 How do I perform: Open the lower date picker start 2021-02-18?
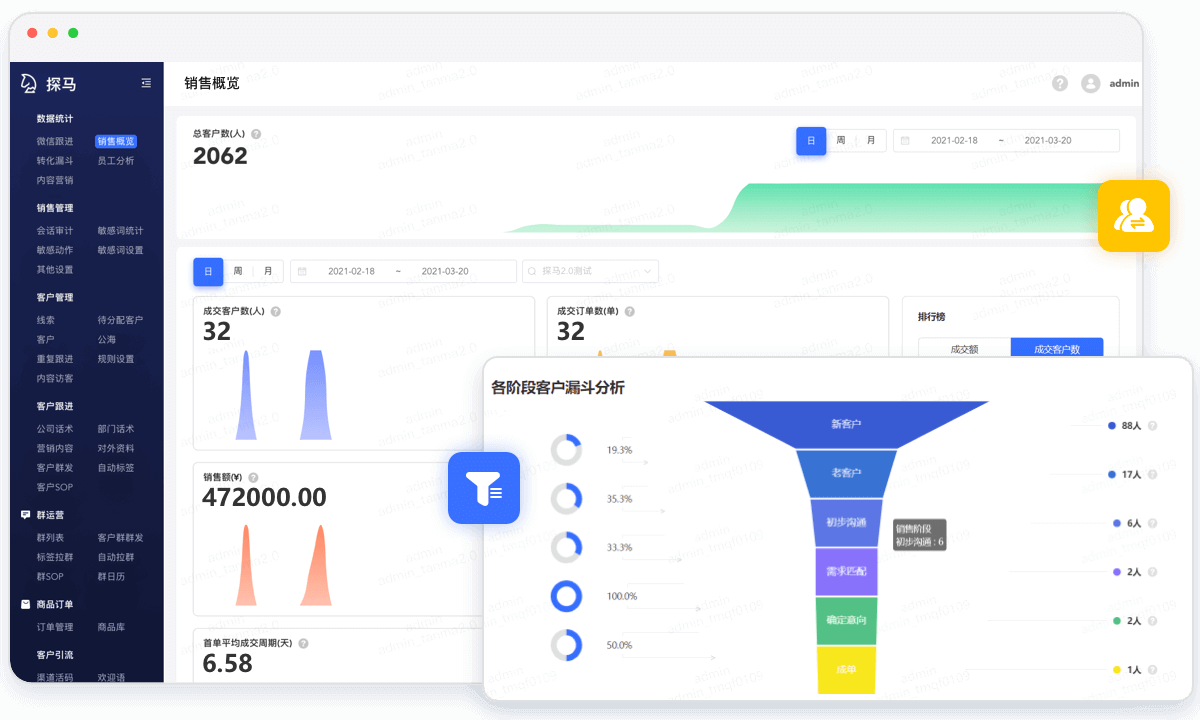(351, 271)
